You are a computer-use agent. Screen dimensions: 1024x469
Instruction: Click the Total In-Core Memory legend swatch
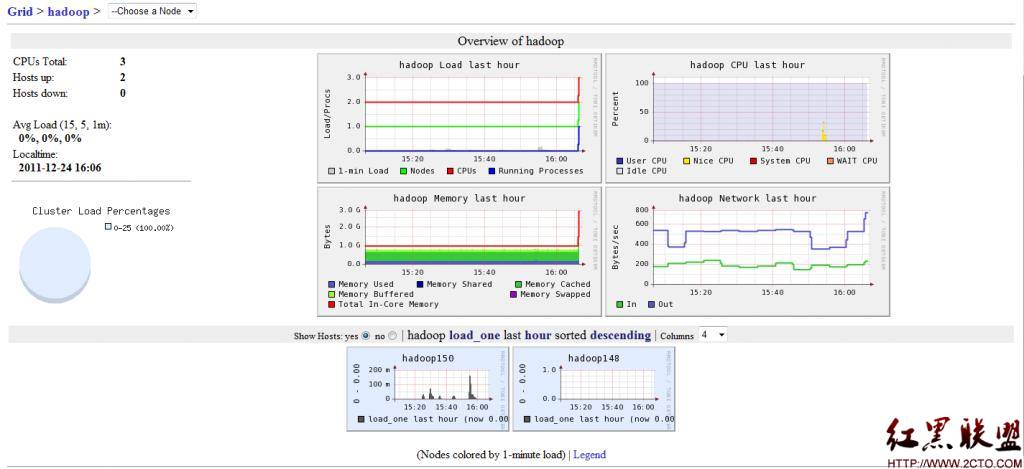332,304
